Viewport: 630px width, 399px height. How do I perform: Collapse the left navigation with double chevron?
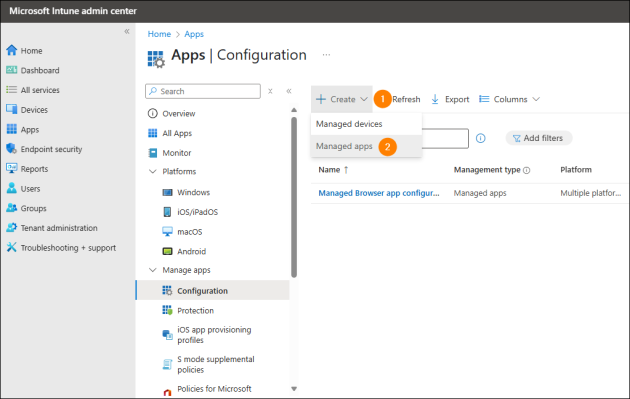click(x=127, y=31)
